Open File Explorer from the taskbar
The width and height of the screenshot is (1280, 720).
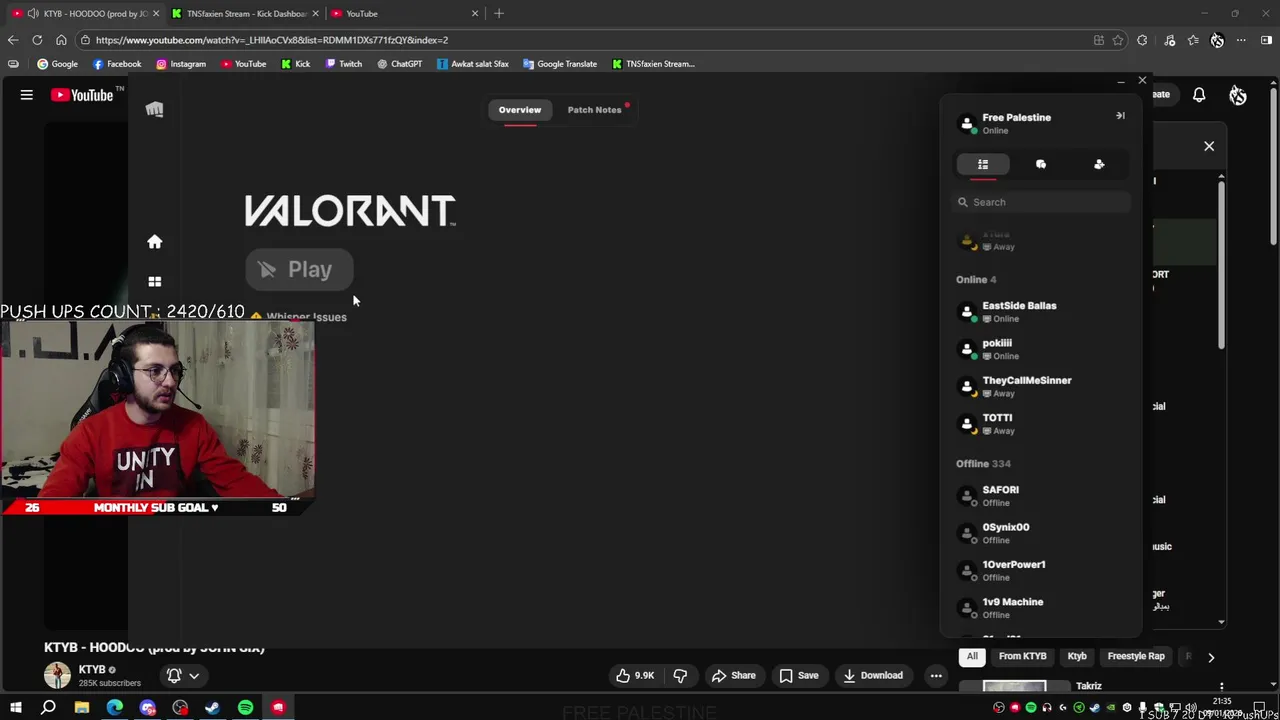81,708
